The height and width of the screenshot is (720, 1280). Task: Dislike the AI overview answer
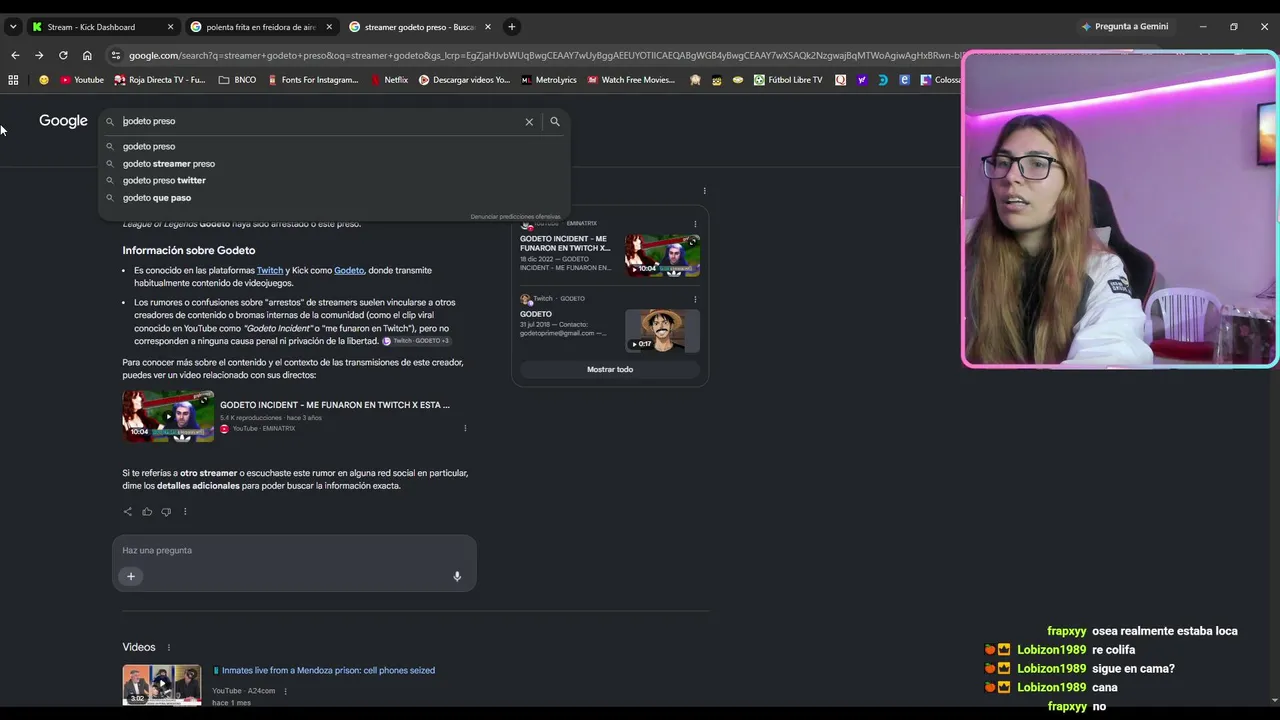click(166, 512)
